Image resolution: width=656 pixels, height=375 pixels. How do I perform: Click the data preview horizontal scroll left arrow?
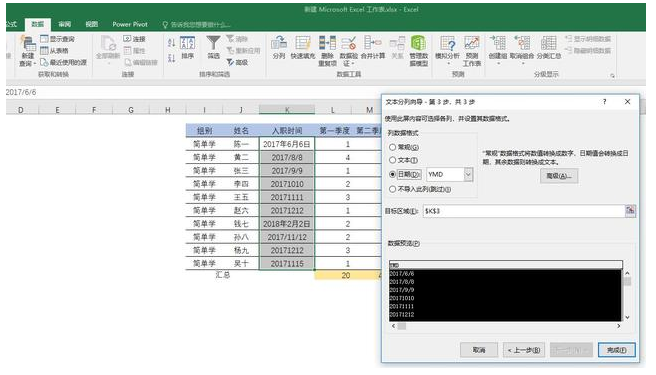[x=393, y=326]
